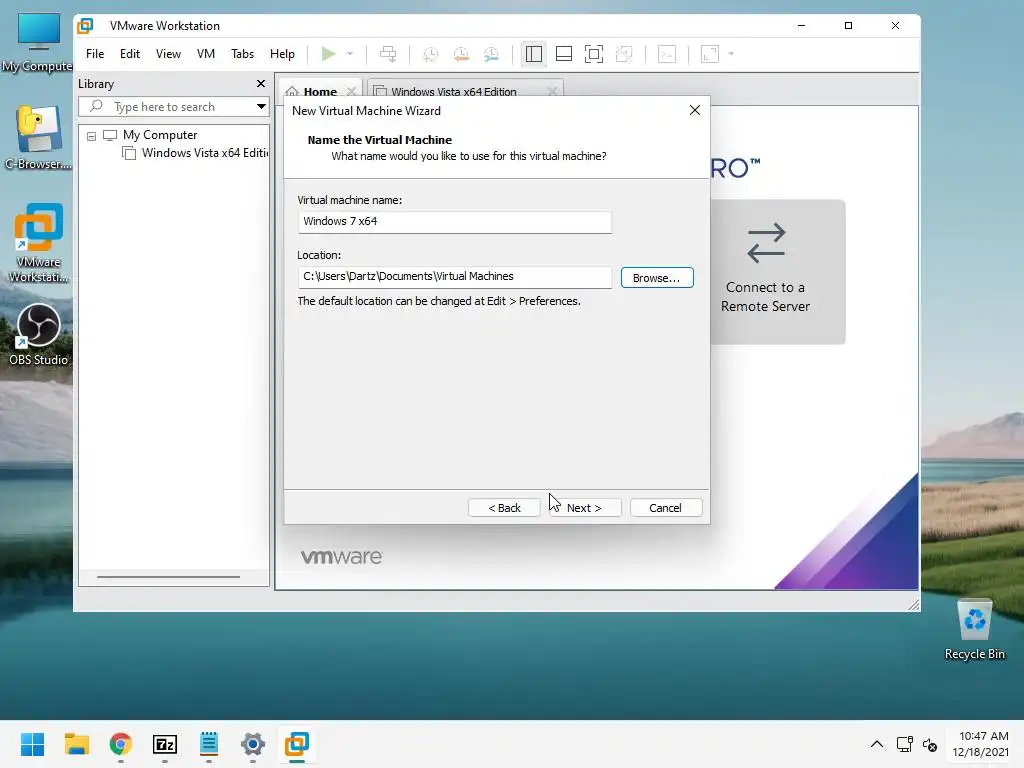1024x768 pixels.
Task: Select My Computer in Library tree
Action: click(159, 135)
